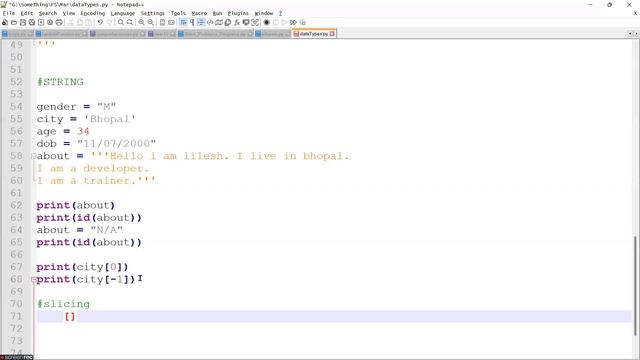Collapse the fold marker at line 68
640x360 pixels.
[x=33, y=279]
